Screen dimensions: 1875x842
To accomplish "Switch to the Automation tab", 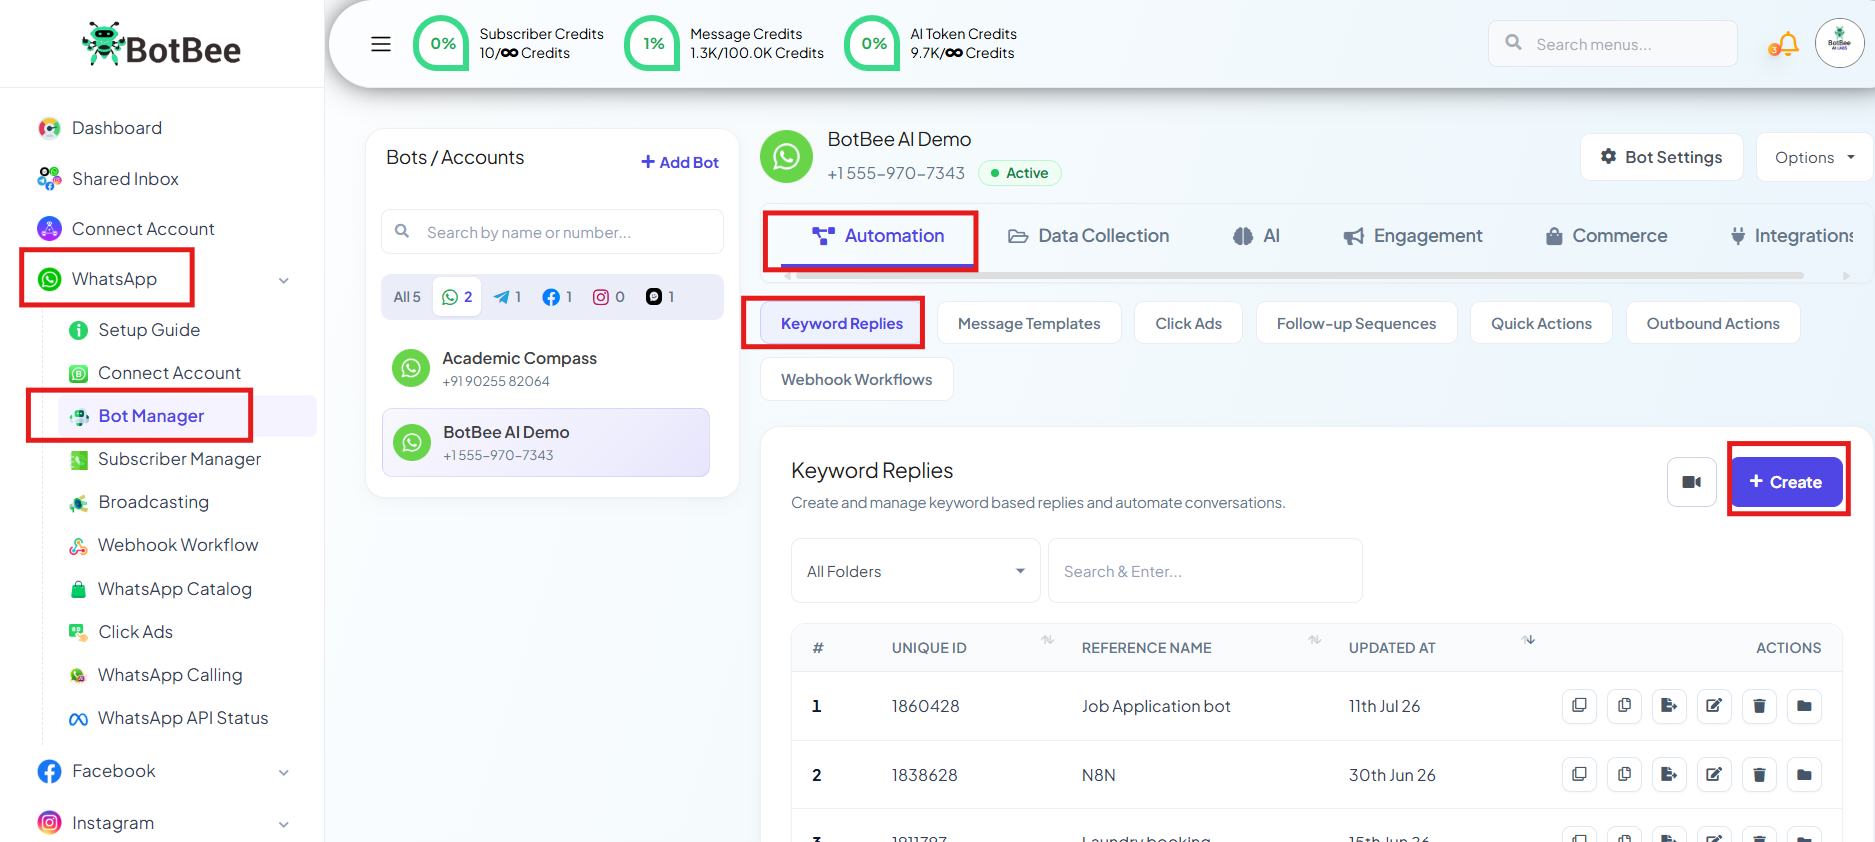I will tap(878, 236).
